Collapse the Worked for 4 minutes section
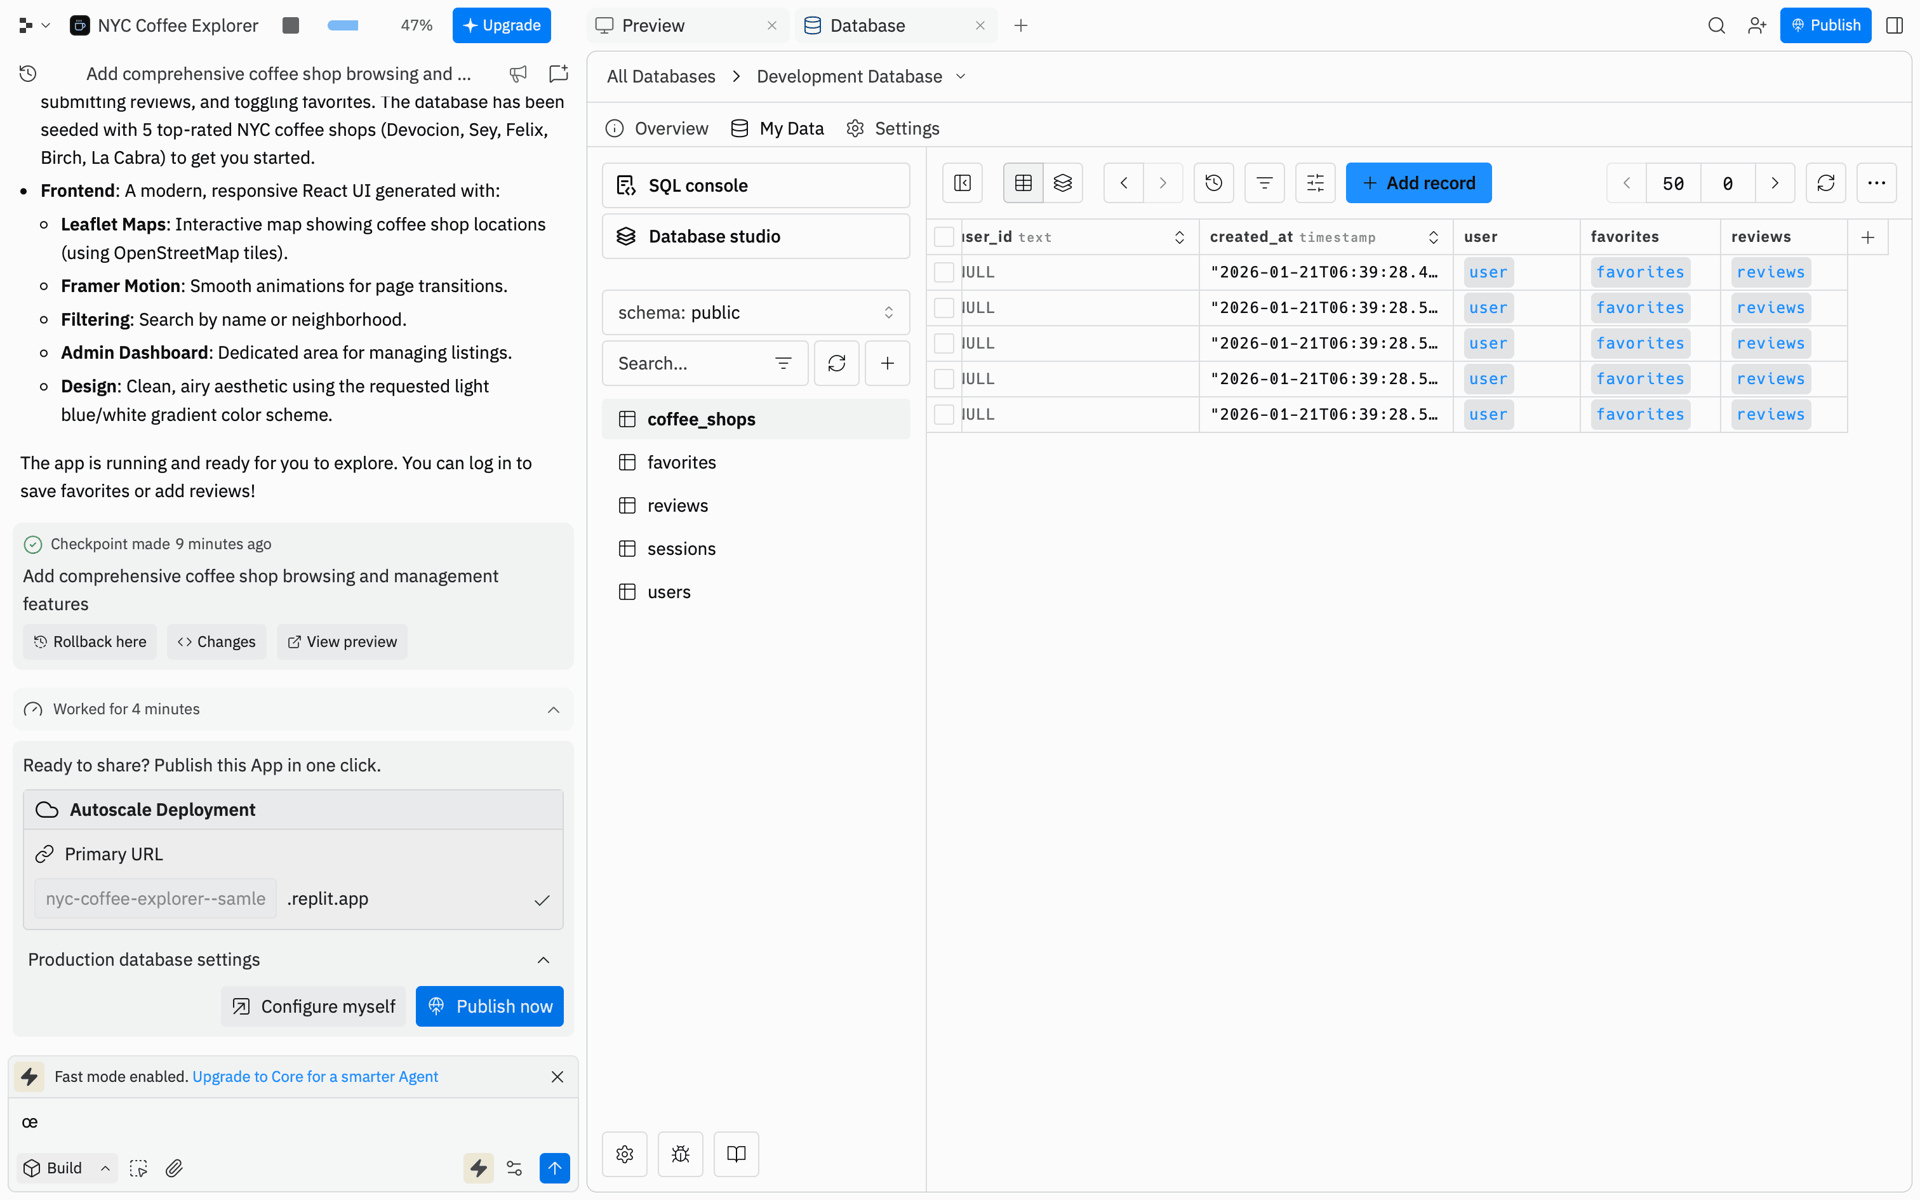 (x=553, y=710)
